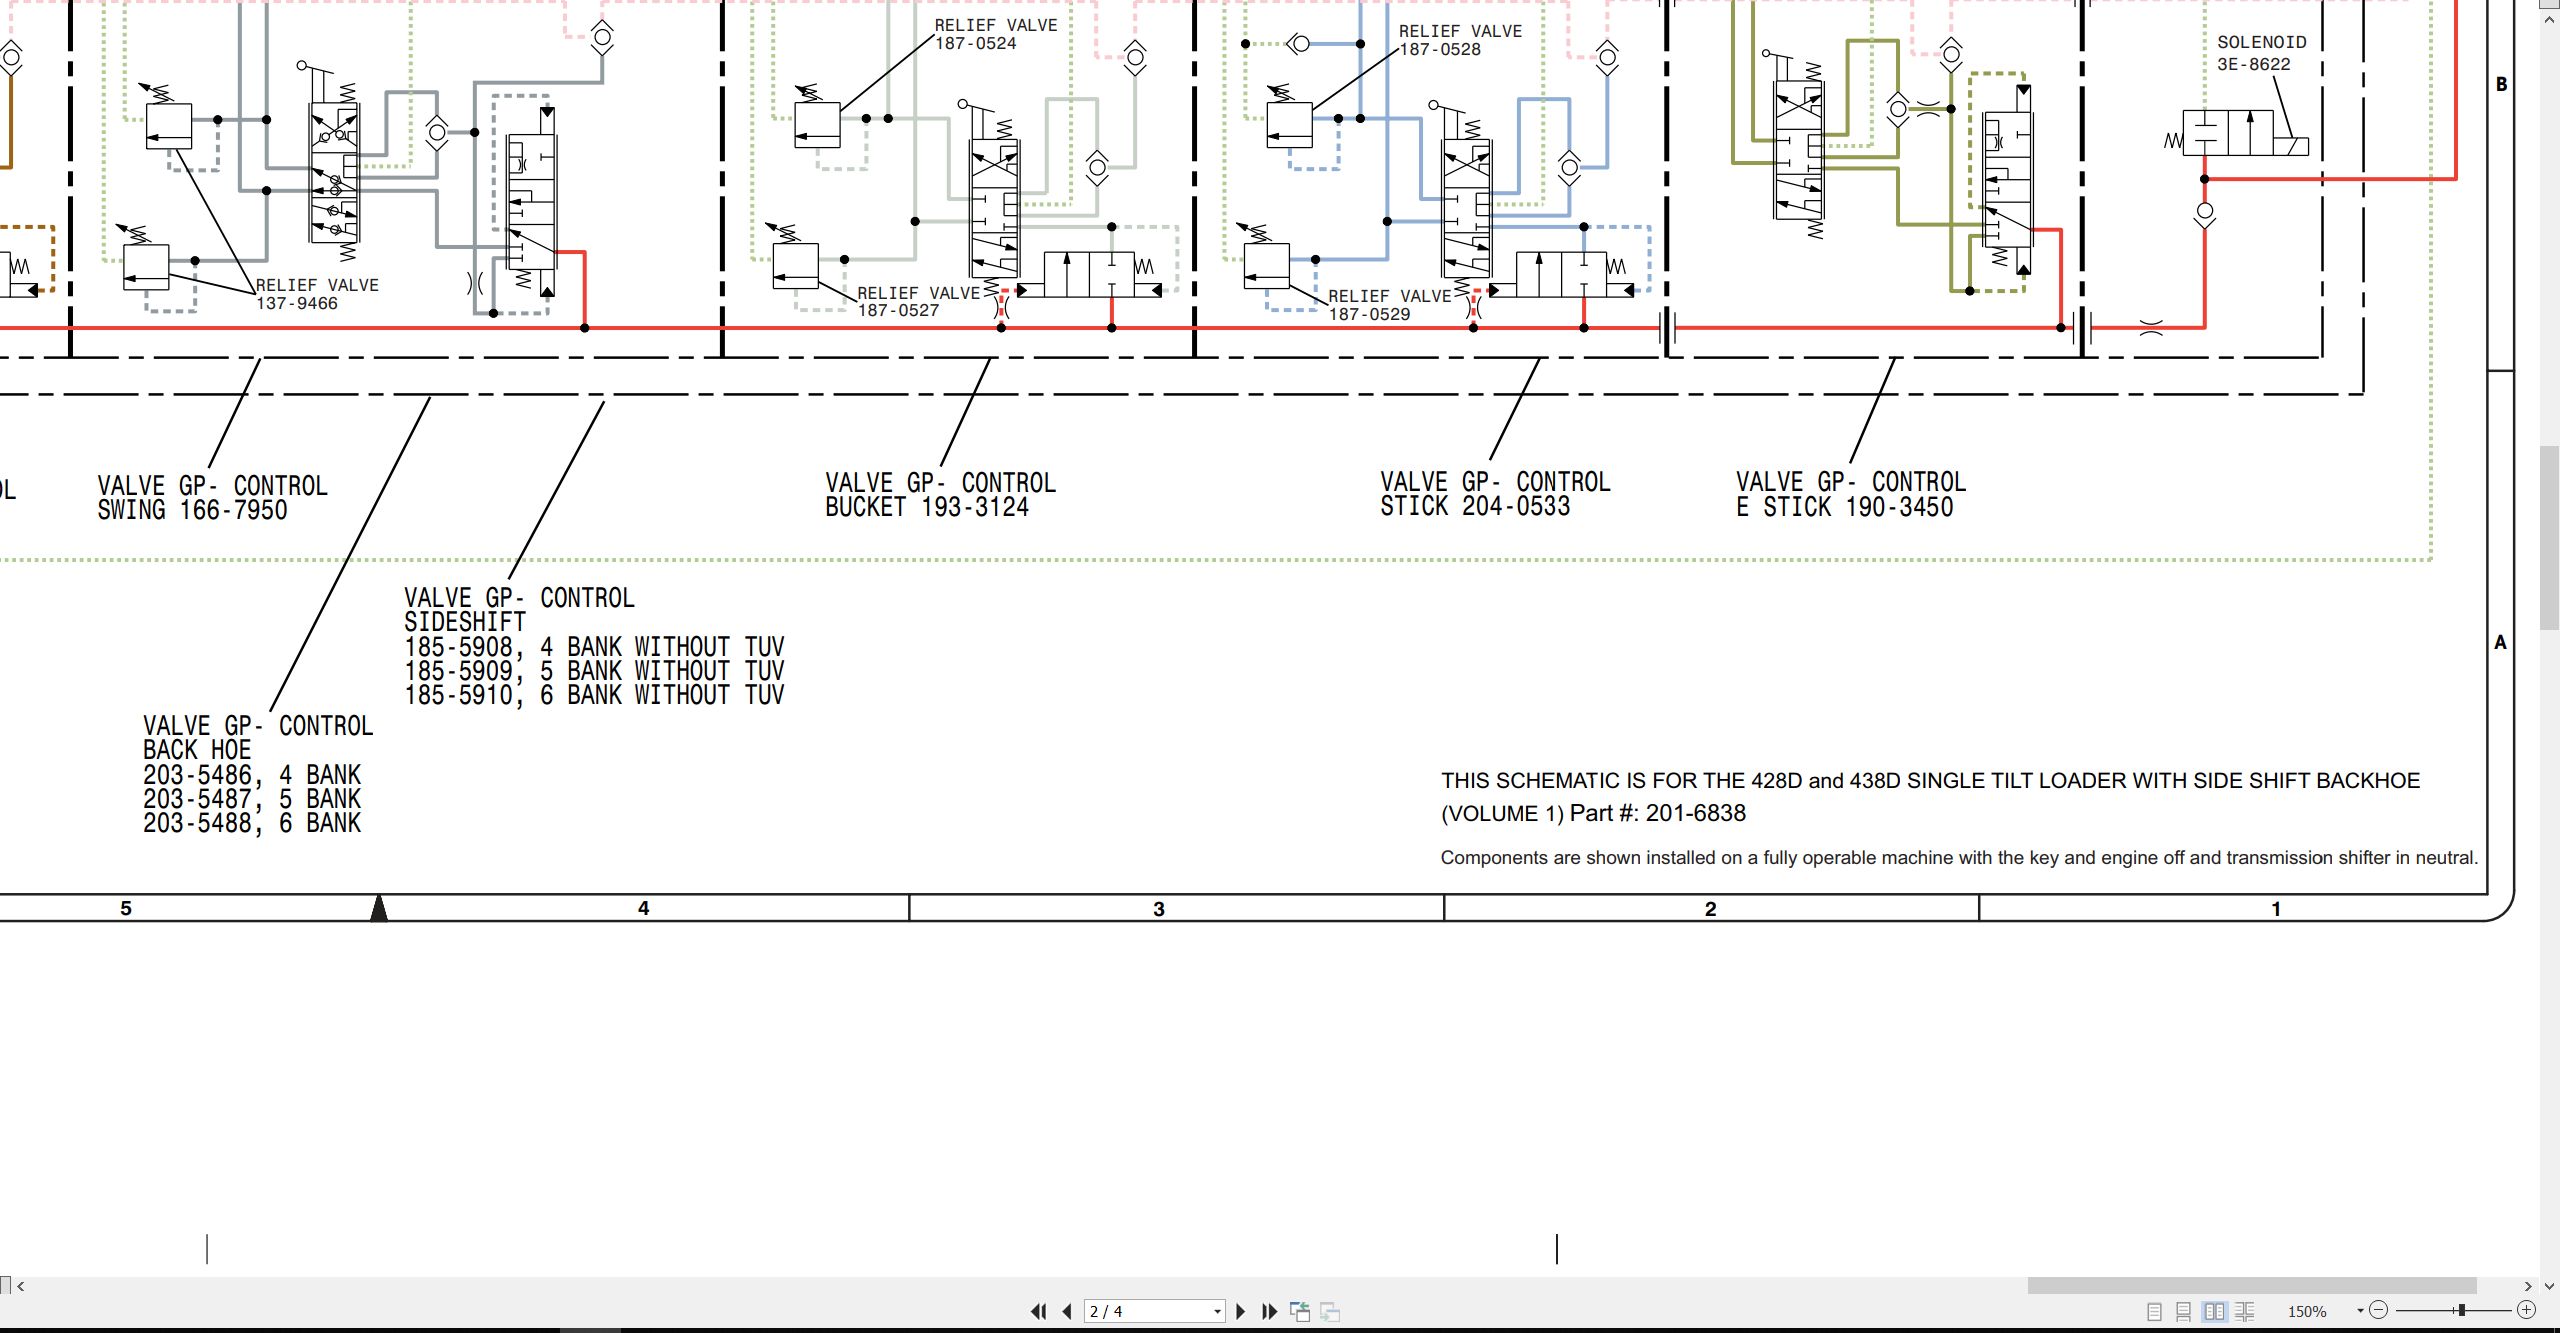
Task: Switch to continuous page view
Action: click(2184, 1311)
